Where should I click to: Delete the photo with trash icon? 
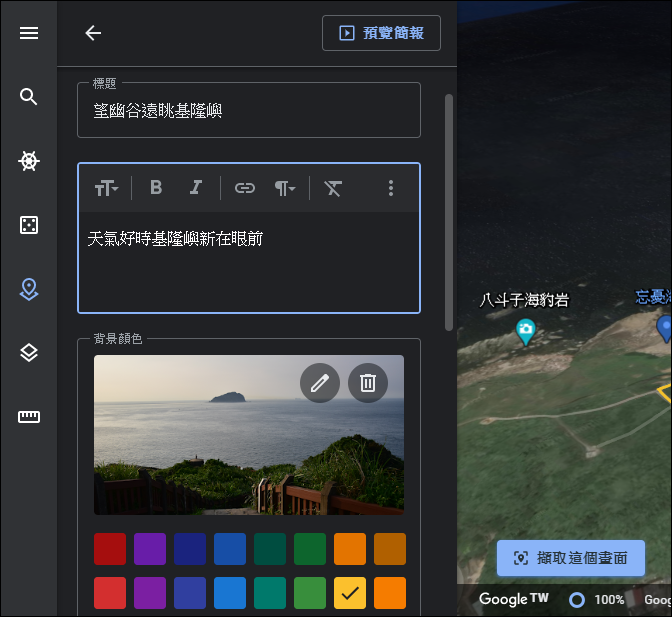point(368,383)
